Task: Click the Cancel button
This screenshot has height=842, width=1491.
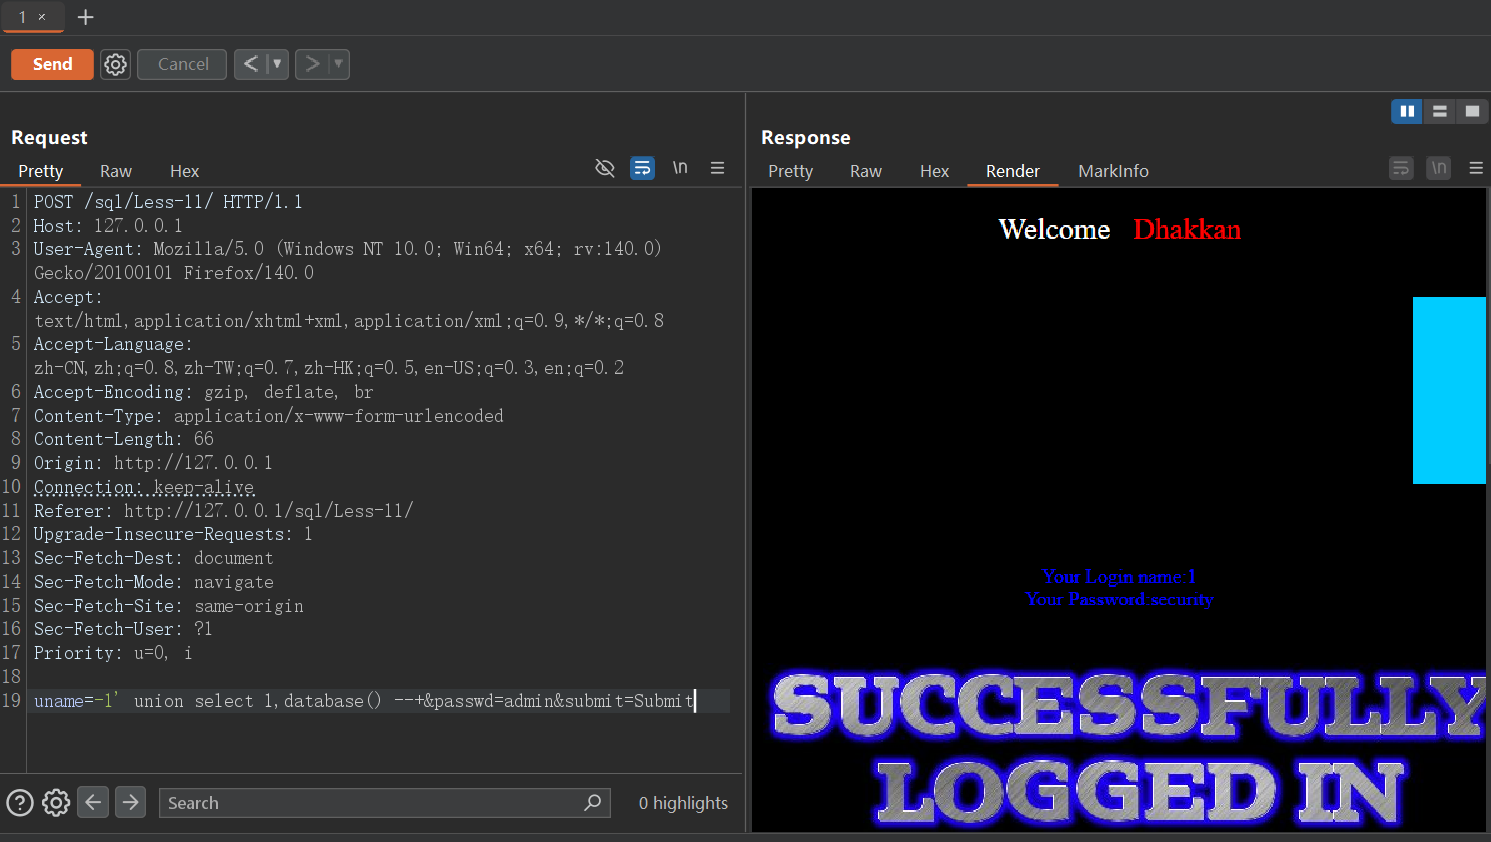Action: [183, 64]
